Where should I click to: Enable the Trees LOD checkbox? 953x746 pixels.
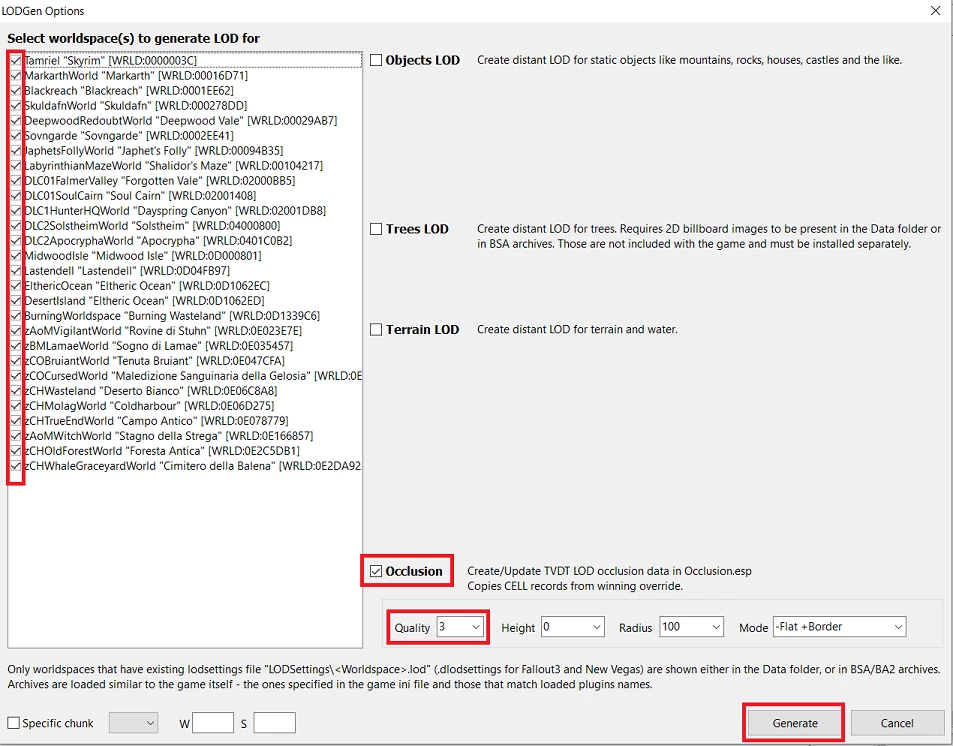[x=376, y=229]
